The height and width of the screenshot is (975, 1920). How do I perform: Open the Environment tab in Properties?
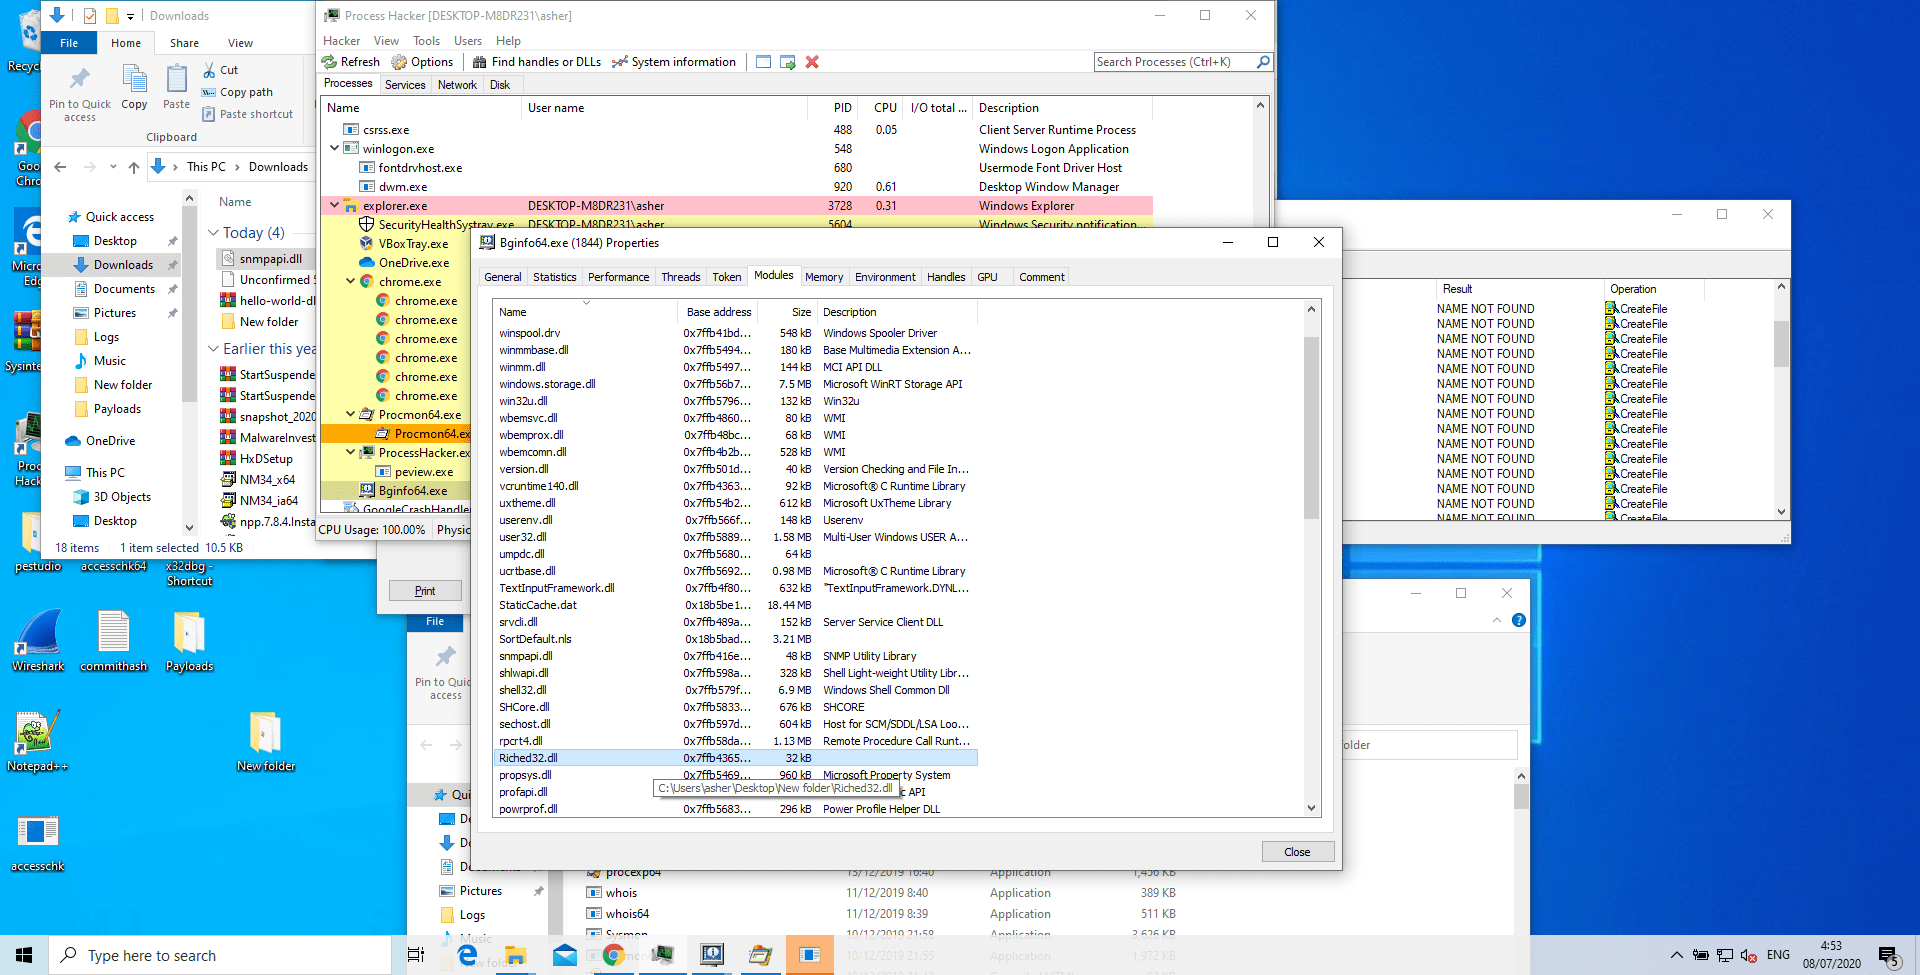coord(885,277)
